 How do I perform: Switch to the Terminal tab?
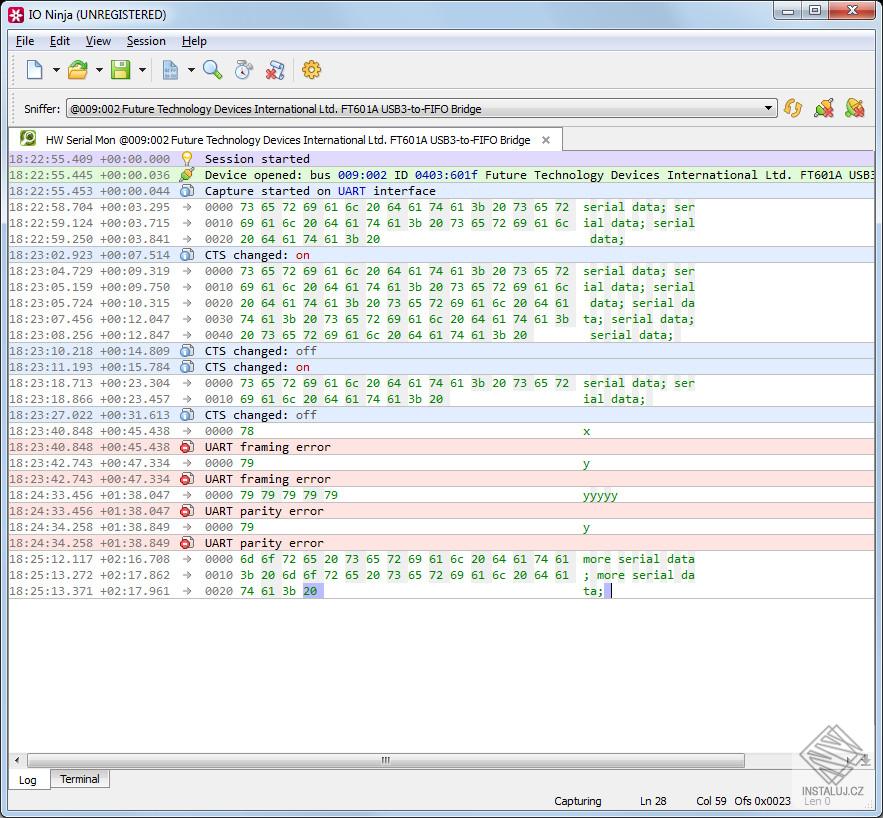tap(79, 779)
